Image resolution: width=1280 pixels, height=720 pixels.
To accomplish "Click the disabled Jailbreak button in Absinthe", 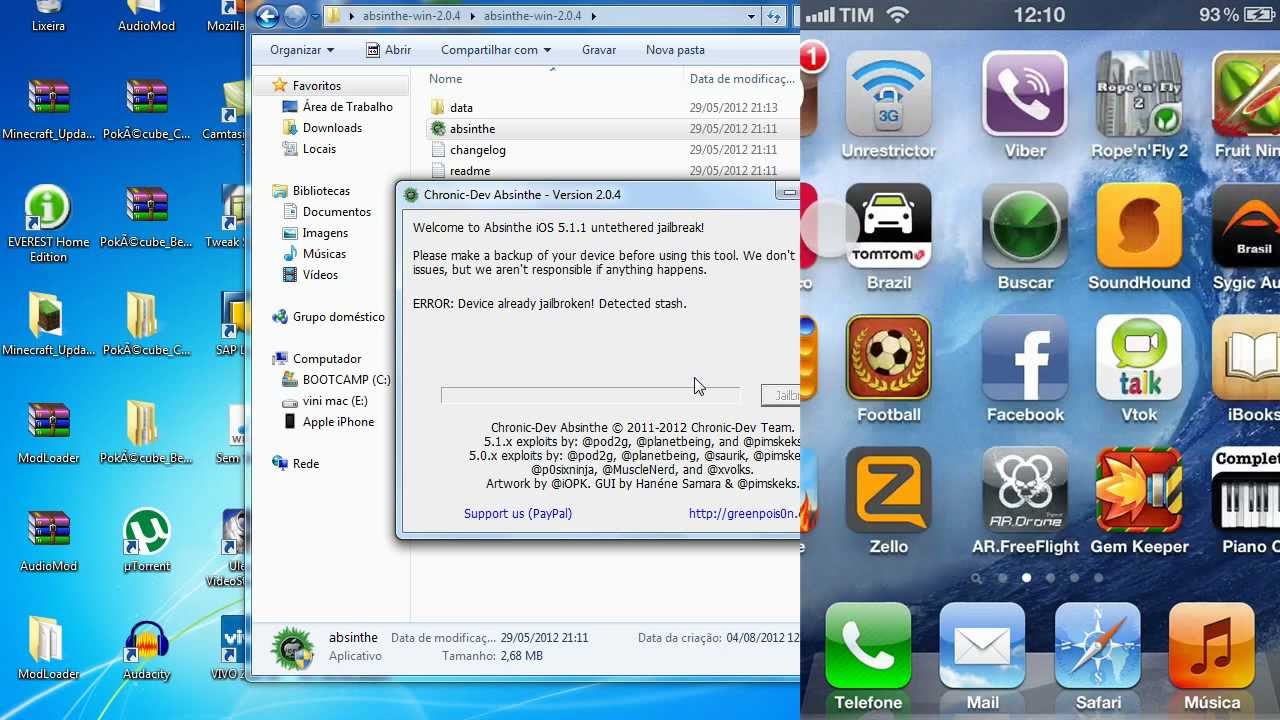I will click(781, 395).
